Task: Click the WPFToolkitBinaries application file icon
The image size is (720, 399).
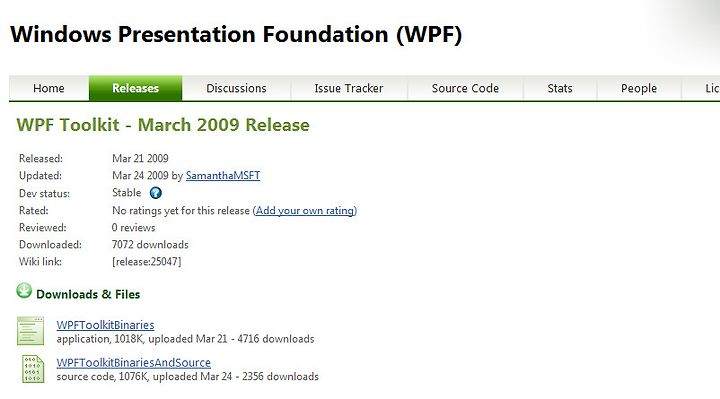Action: click(30, 331)
